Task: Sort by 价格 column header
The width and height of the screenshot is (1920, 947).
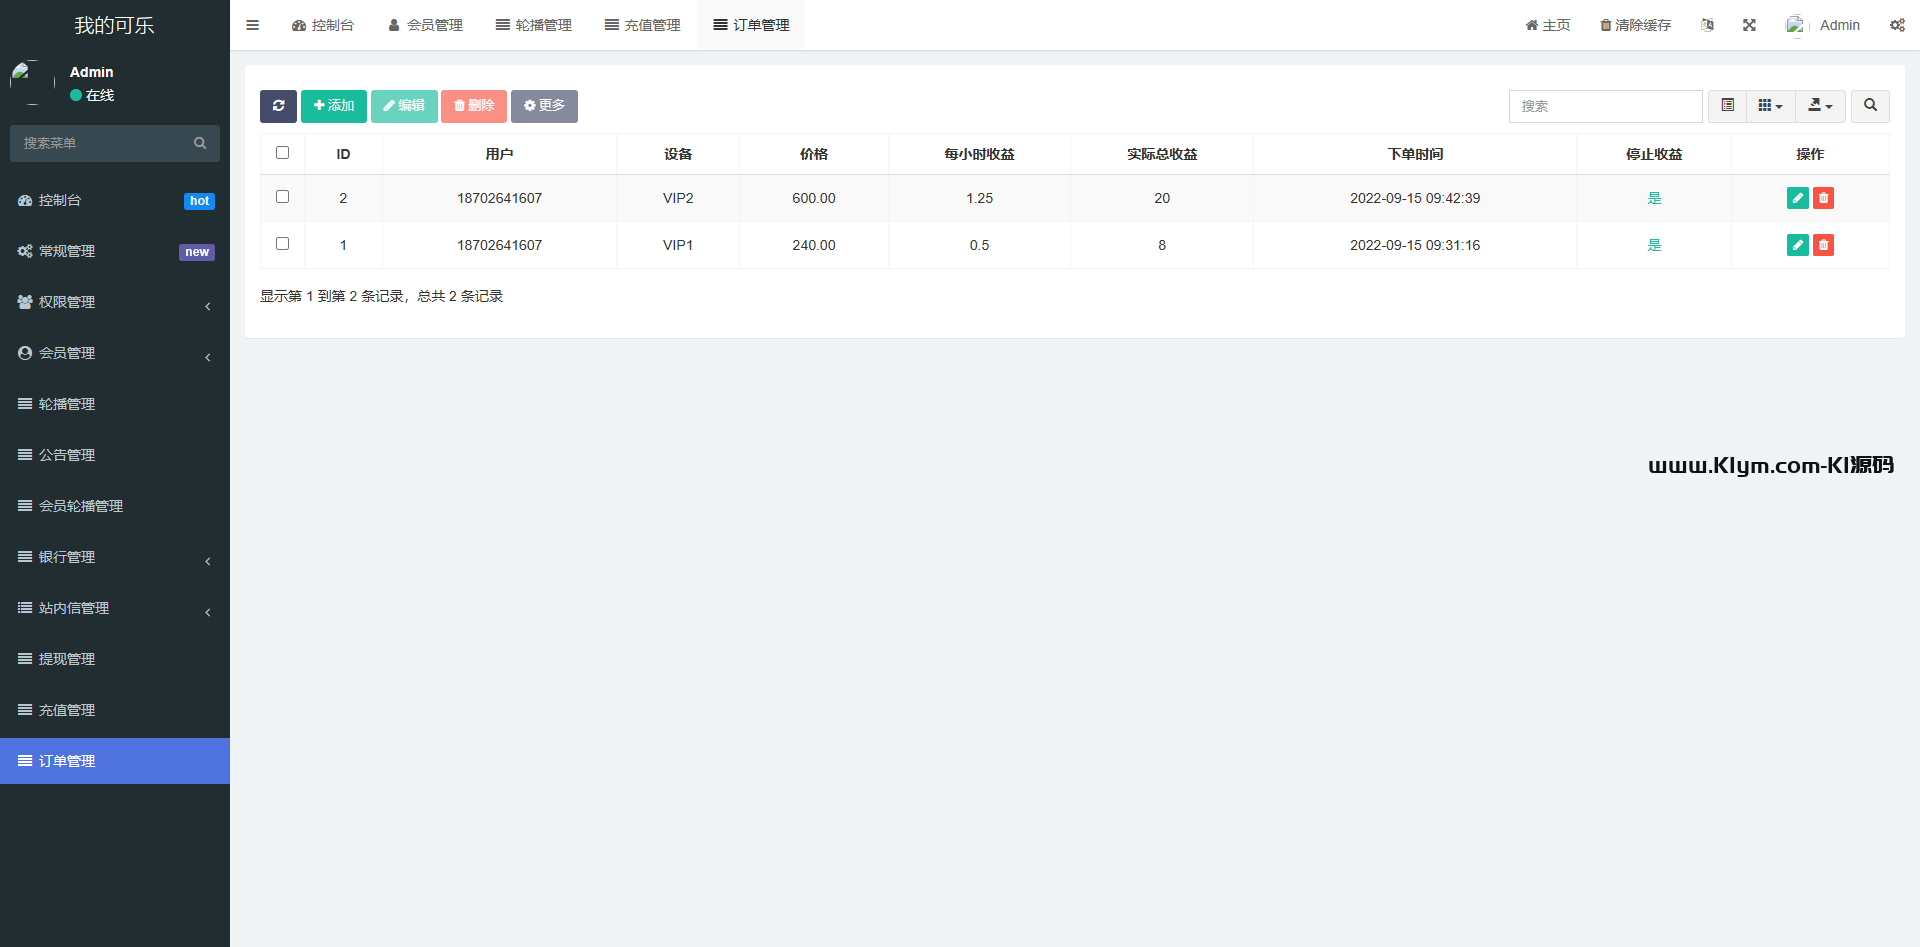Action: [x=814, y=154]
